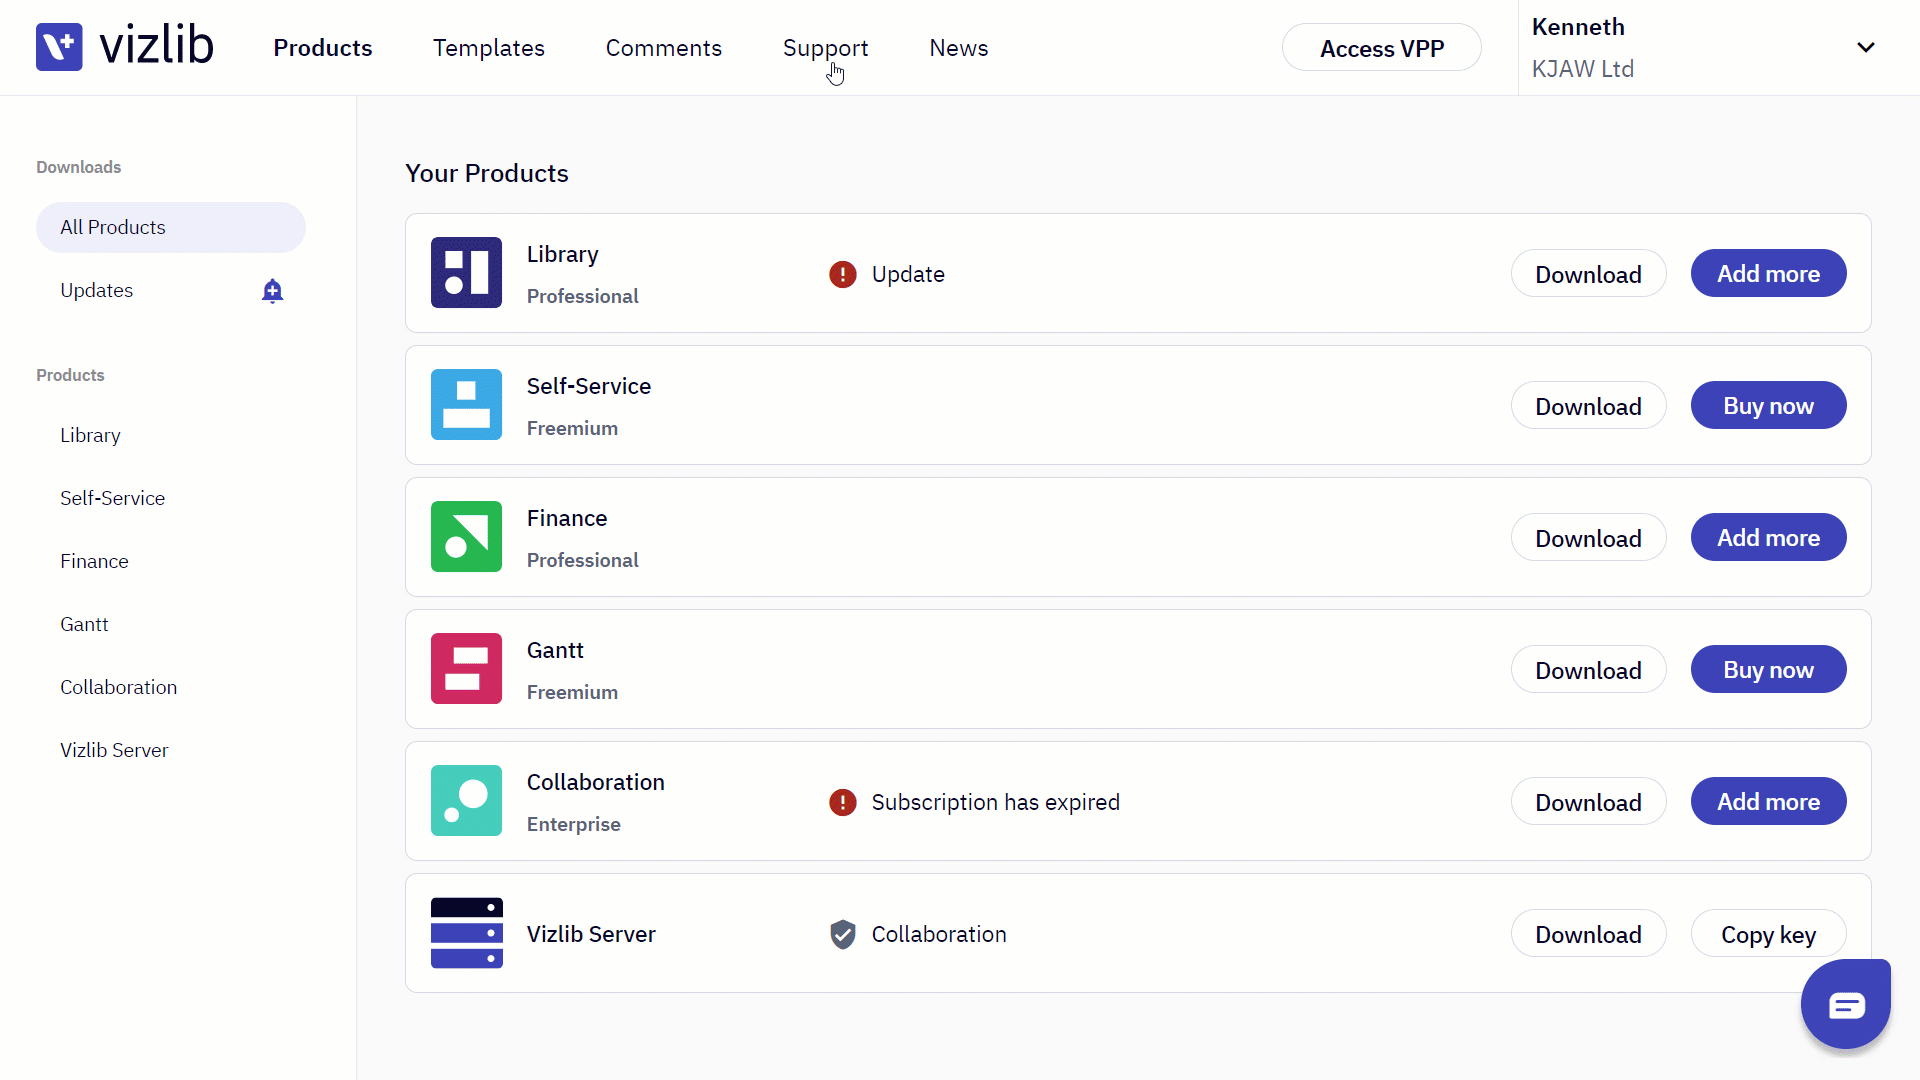Open Gantt in the sidebar list

click(x=84, y=624)
